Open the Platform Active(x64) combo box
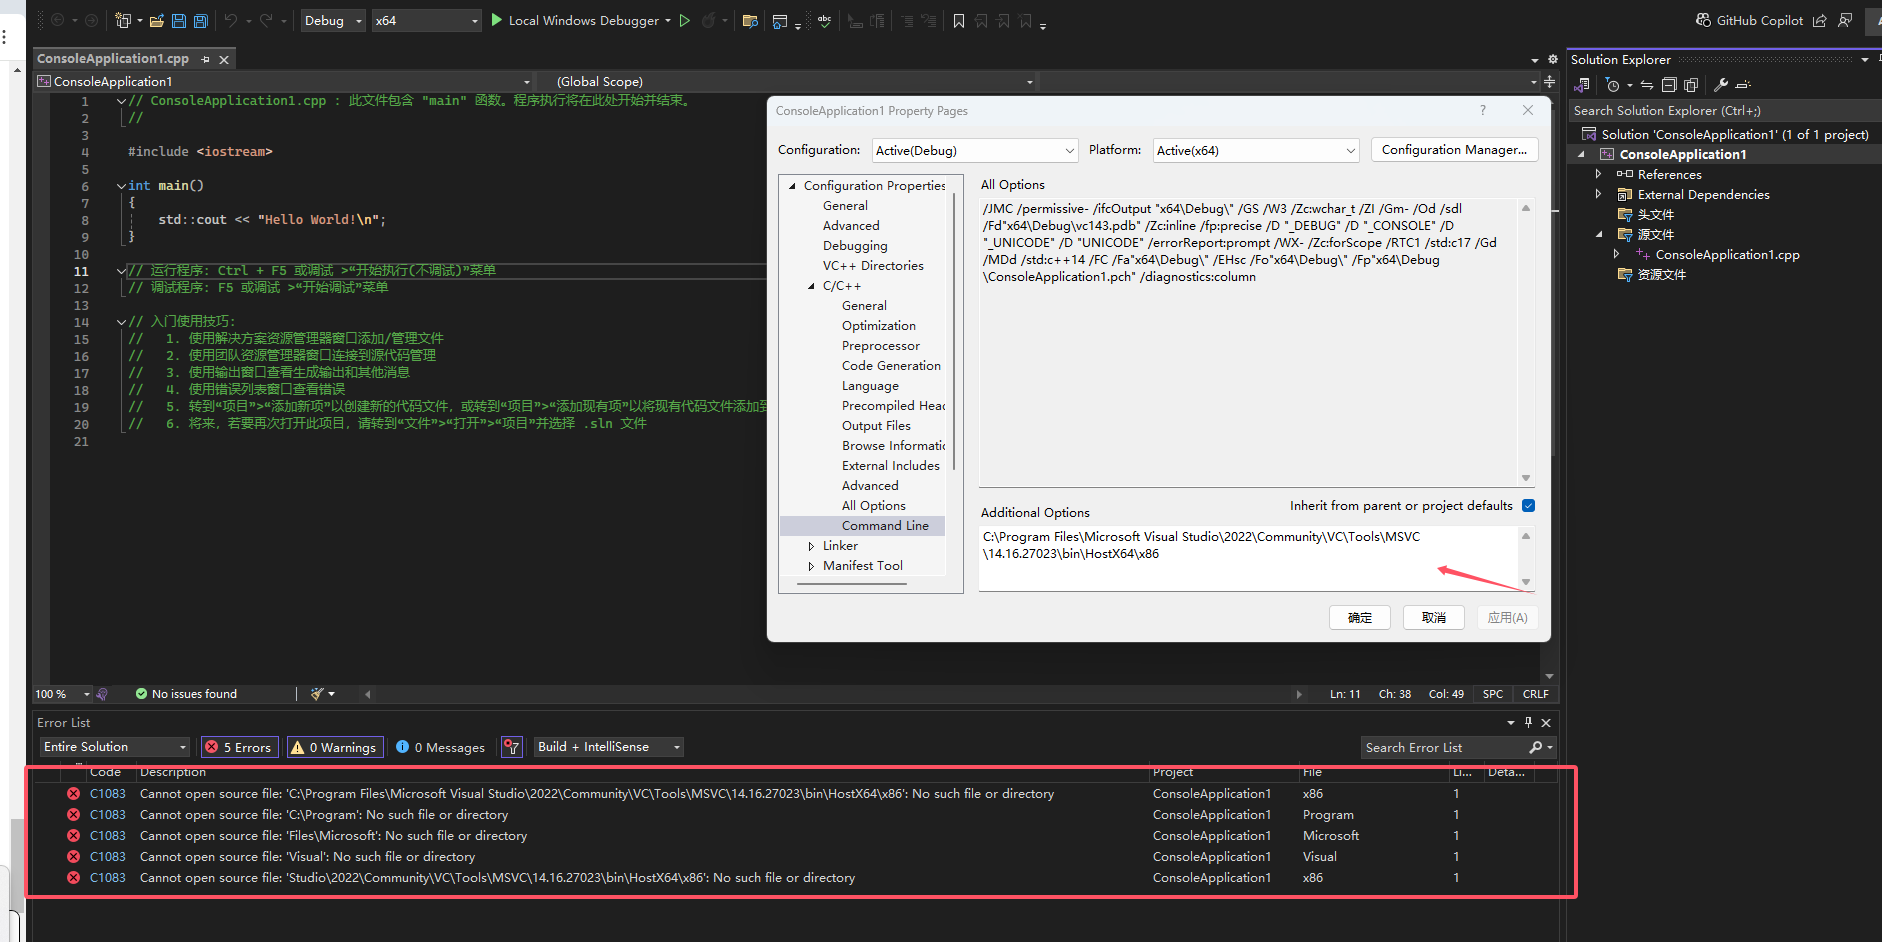The width and height of the screenshot is (1882, 942). [1256, 150]
